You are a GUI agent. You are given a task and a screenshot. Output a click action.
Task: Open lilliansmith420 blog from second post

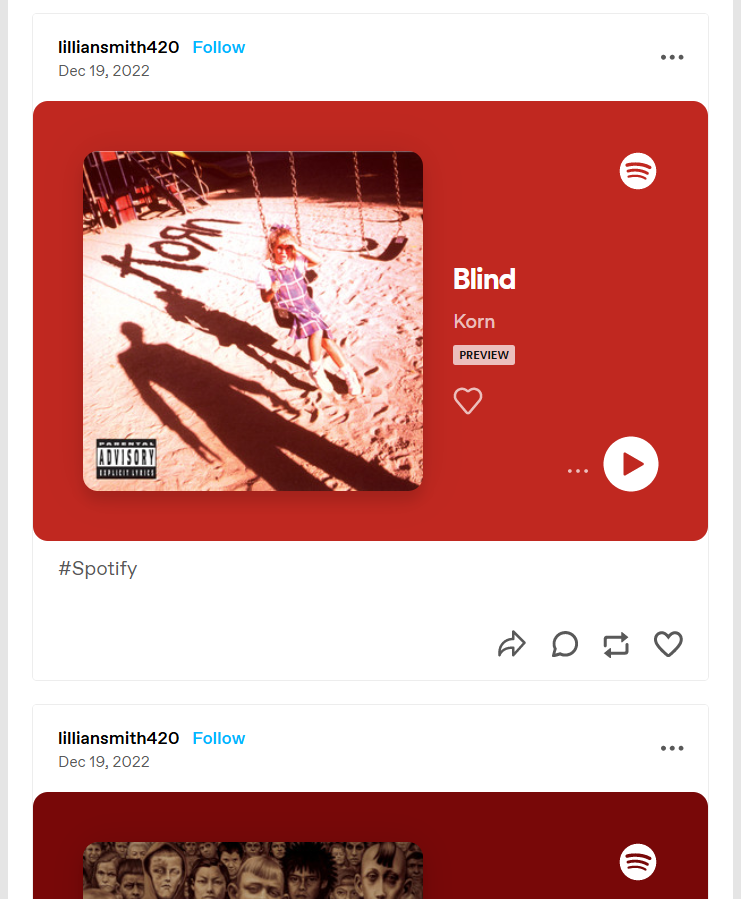(119, 738)
